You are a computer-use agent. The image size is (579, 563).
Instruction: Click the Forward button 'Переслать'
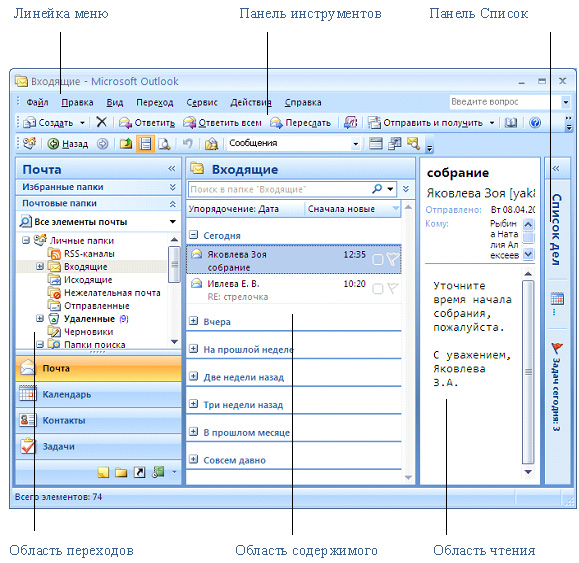click(x=300, y=123)
